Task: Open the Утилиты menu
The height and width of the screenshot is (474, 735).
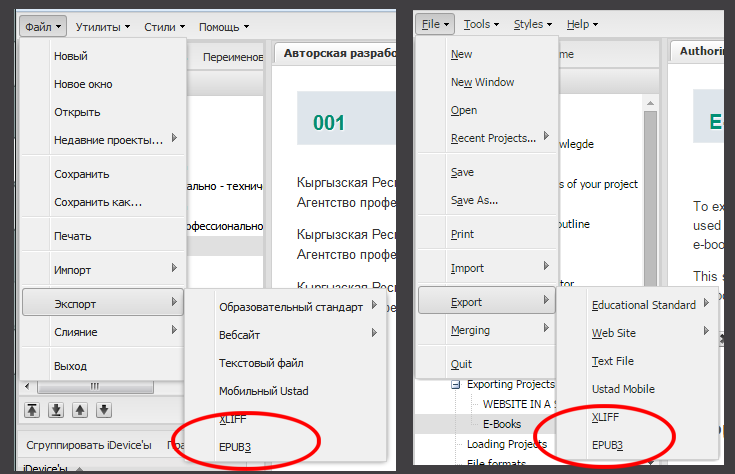Action: pyautogui.click(x=103, y=27)
